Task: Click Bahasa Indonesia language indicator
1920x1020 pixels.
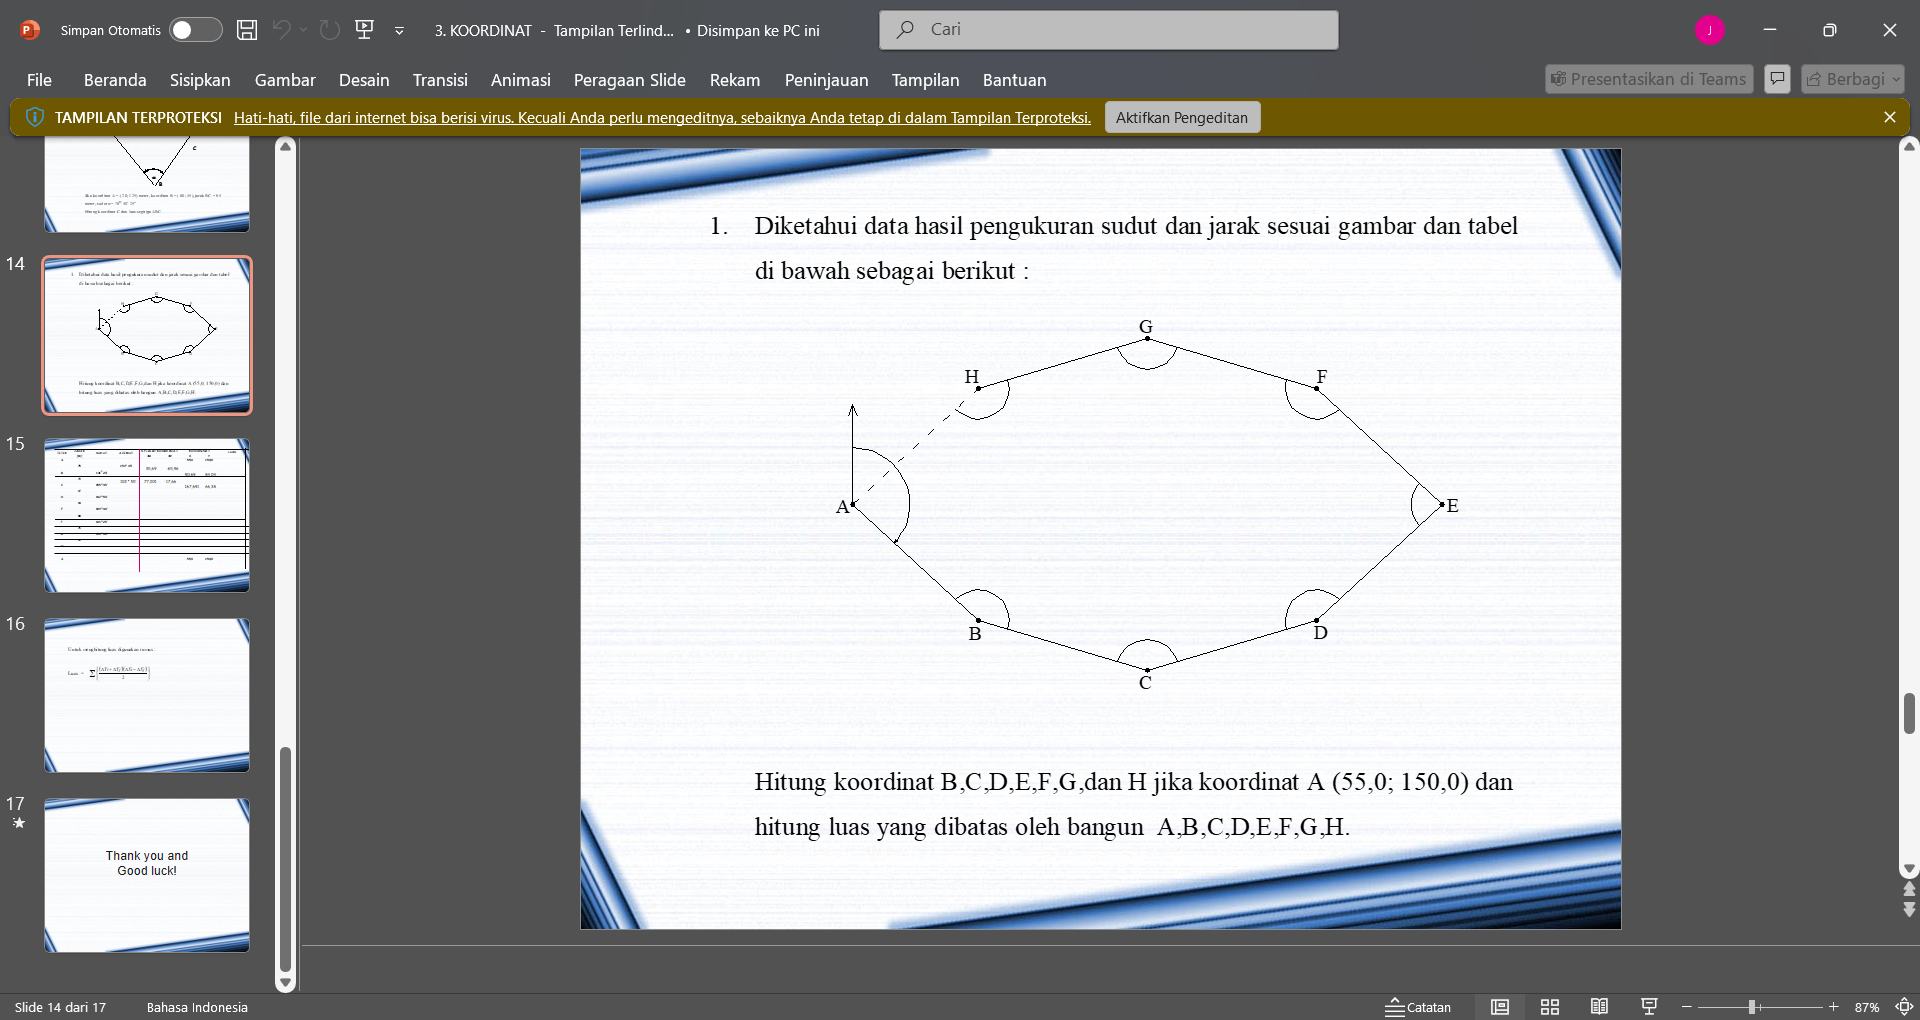Action: [197, 1007]
